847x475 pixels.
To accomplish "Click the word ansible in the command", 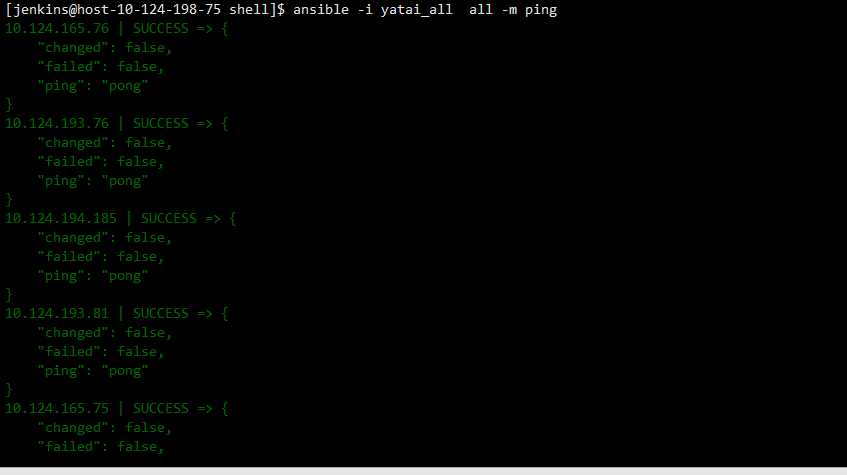I will (x=321, y=10).
